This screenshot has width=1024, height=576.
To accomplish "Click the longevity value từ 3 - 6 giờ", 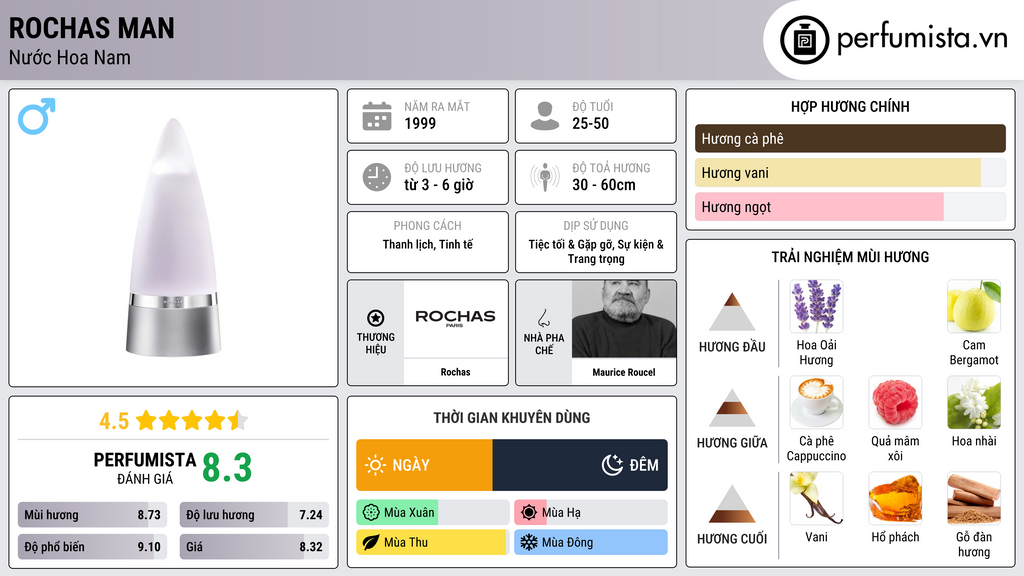I will (x=439, y=185).
